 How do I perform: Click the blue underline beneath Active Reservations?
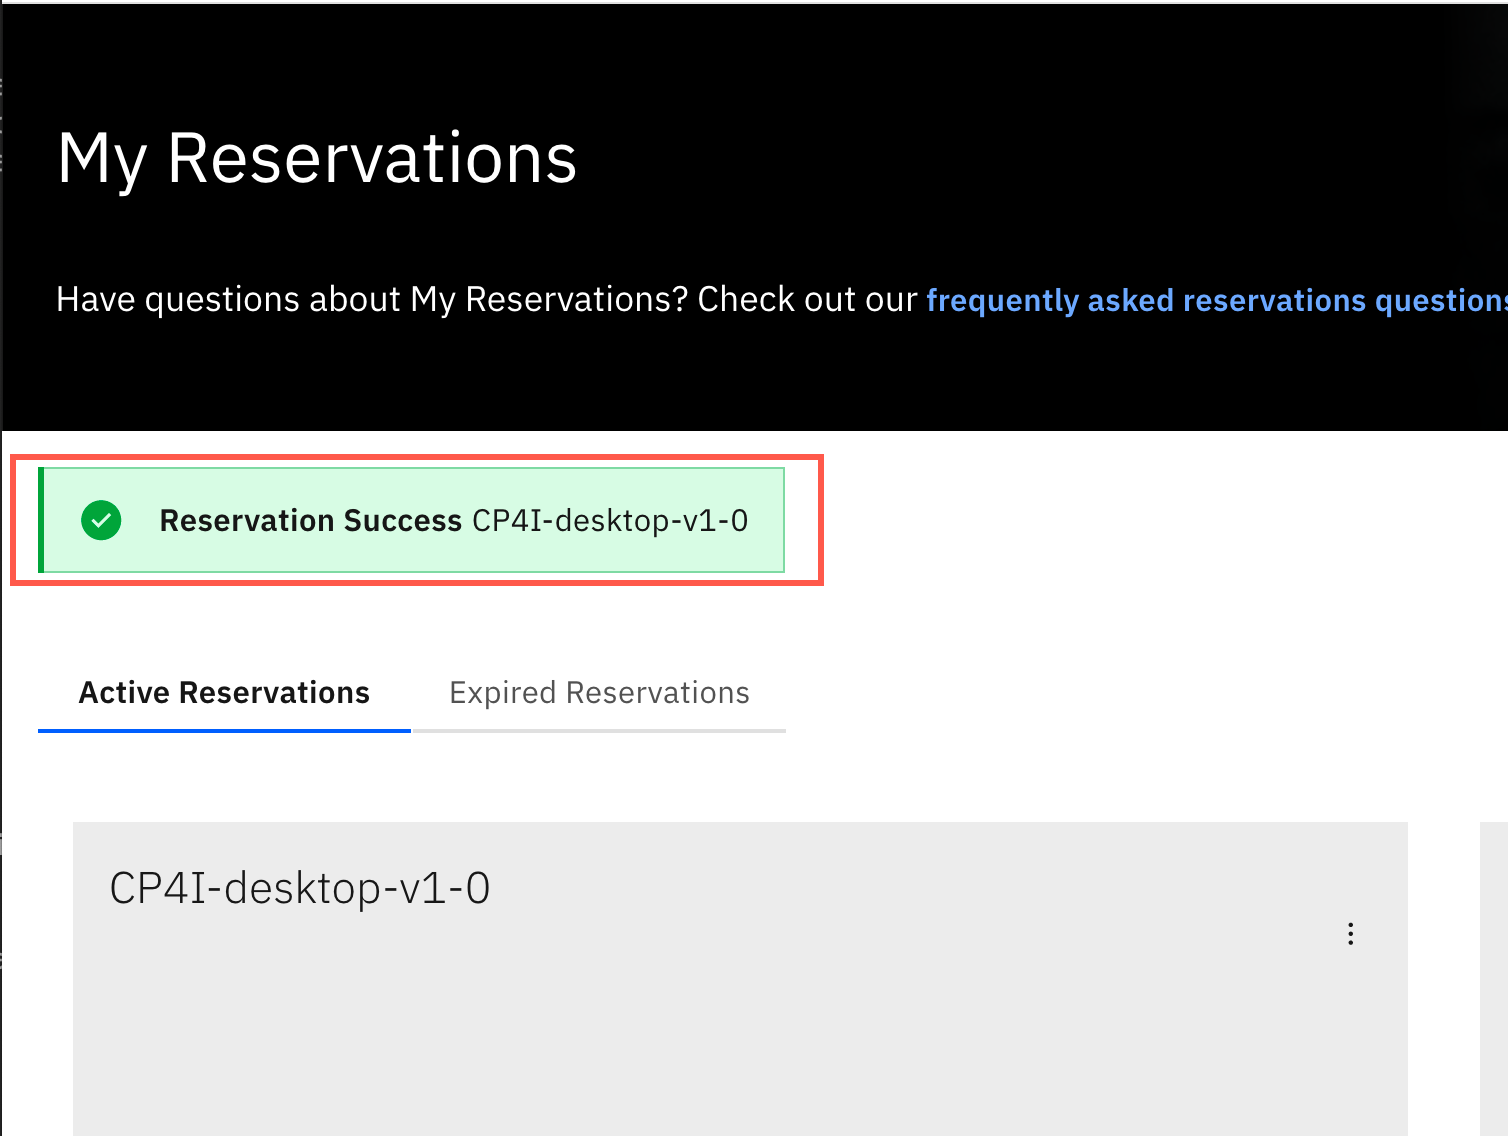tap(224, 730)
